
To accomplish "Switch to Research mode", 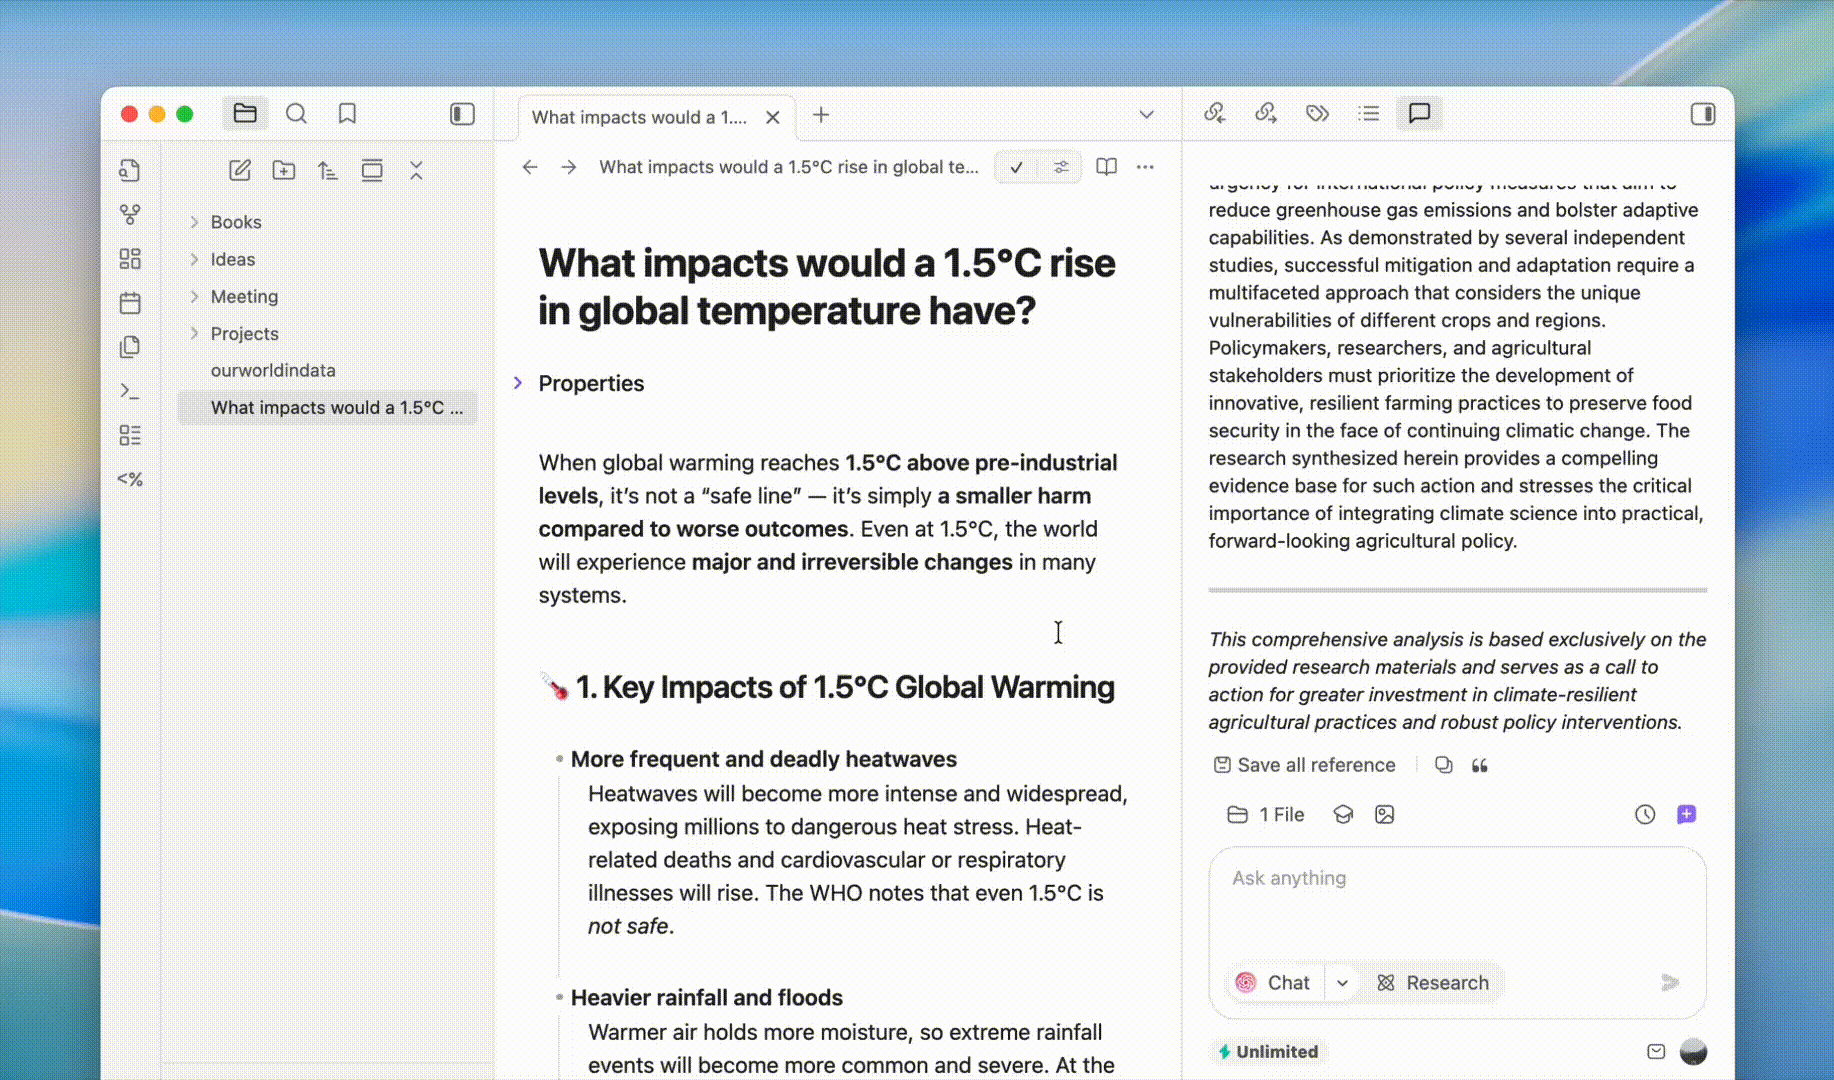I will point(1433,983).
